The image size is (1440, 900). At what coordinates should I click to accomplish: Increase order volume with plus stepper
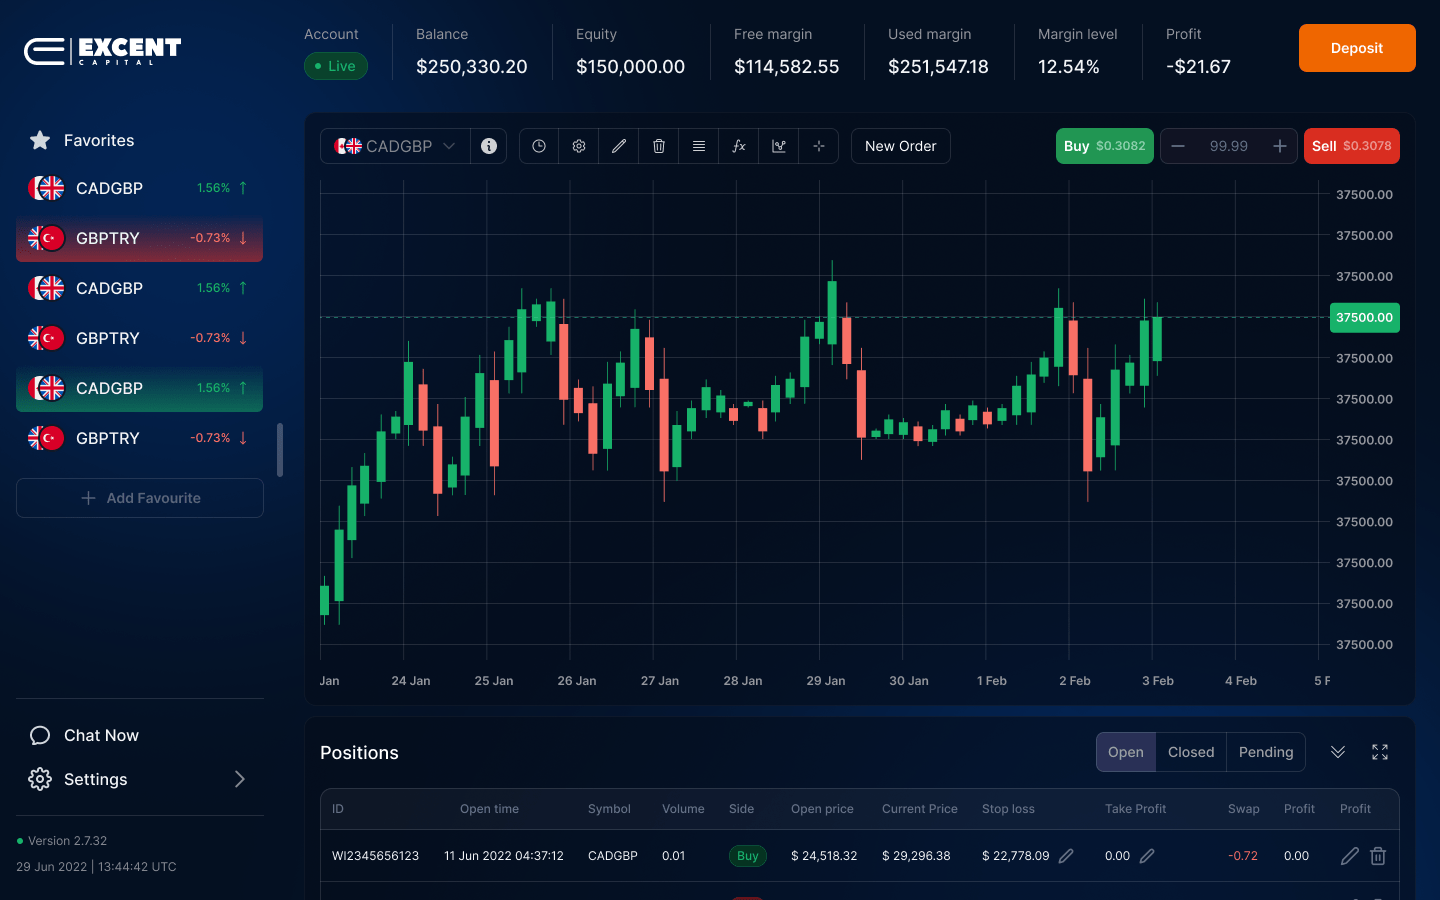click(x=1279, y=146)
